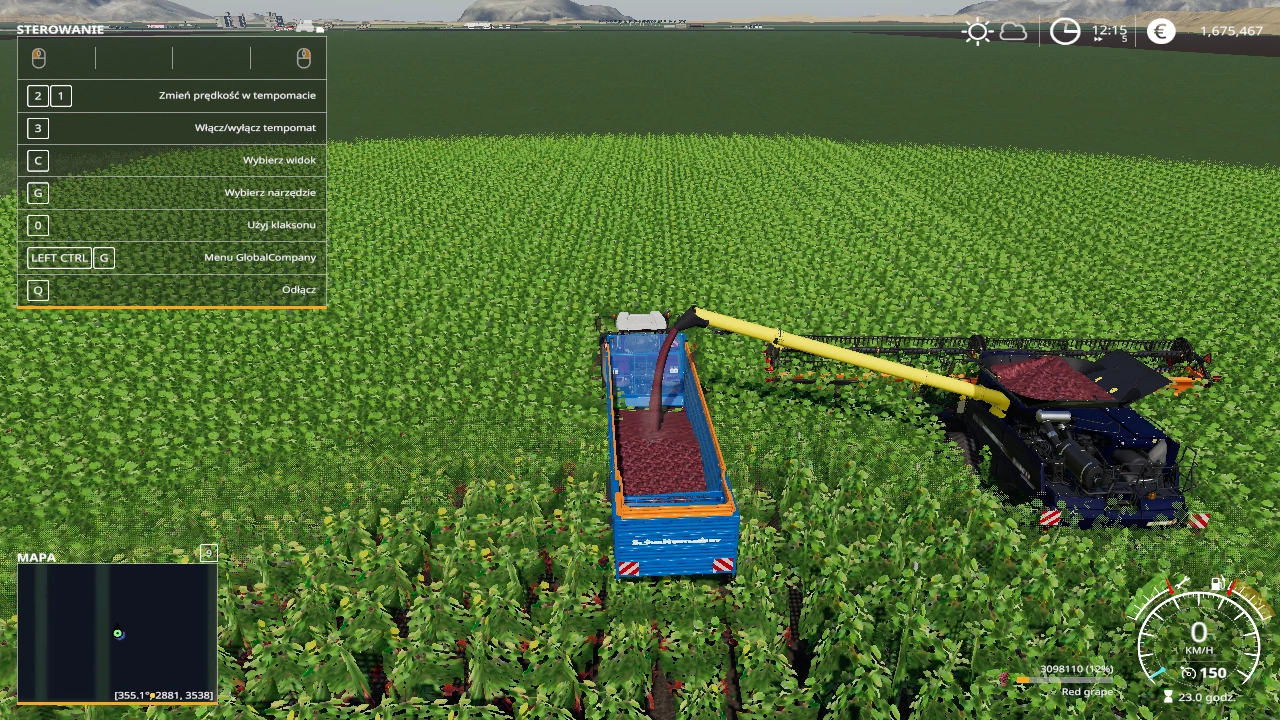Click the wrench damage gauge icon
1280x720 pixels.
[1181, 582]
